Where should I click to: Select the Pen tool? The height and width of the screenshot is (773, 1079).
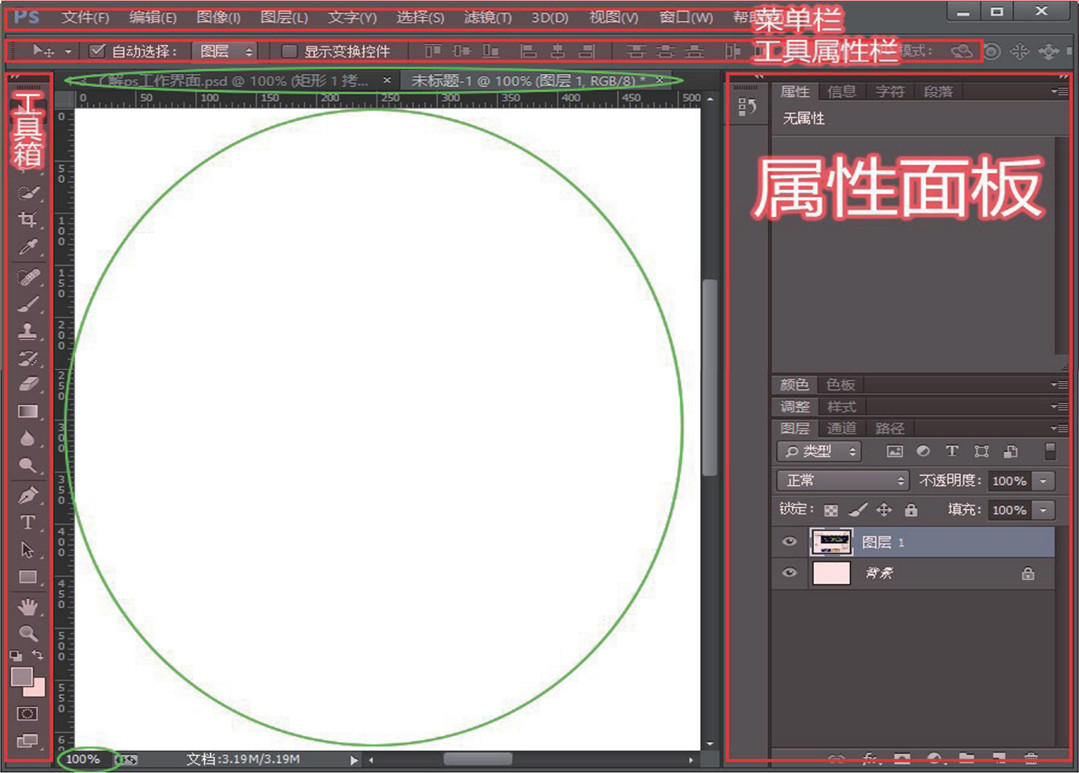[x=28, y=495]
